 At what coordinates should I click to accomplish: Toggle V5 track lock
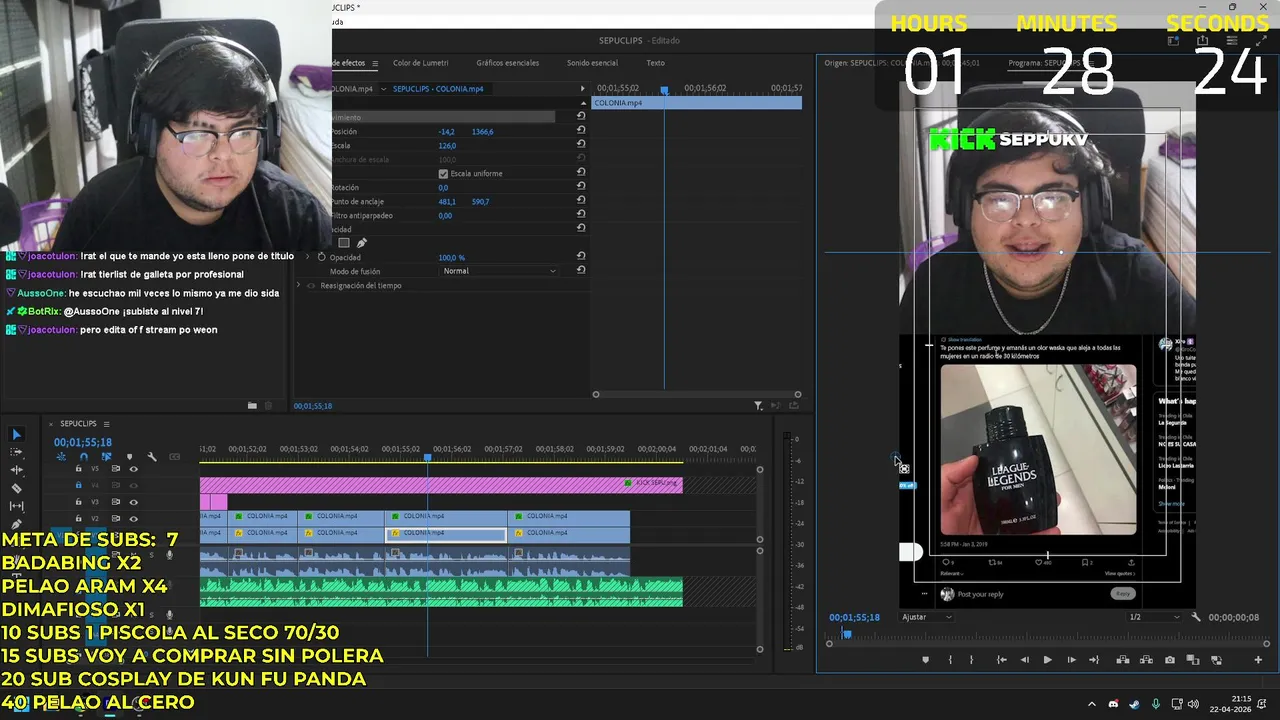pyautogui.click(x=78, y=469)
